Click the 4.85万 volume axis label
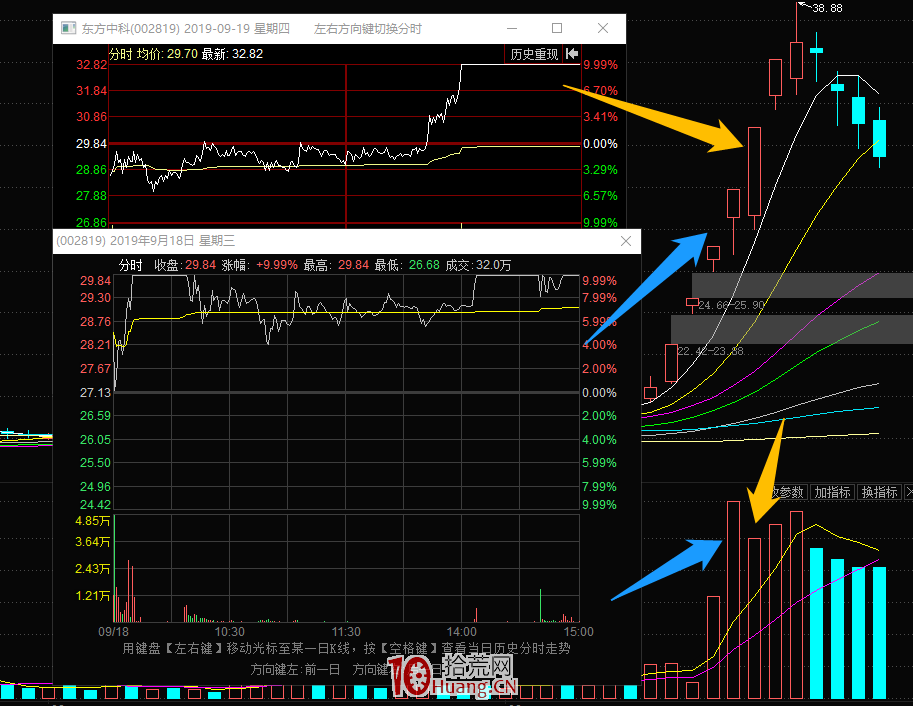913x706 pixels. click(93, 521)
